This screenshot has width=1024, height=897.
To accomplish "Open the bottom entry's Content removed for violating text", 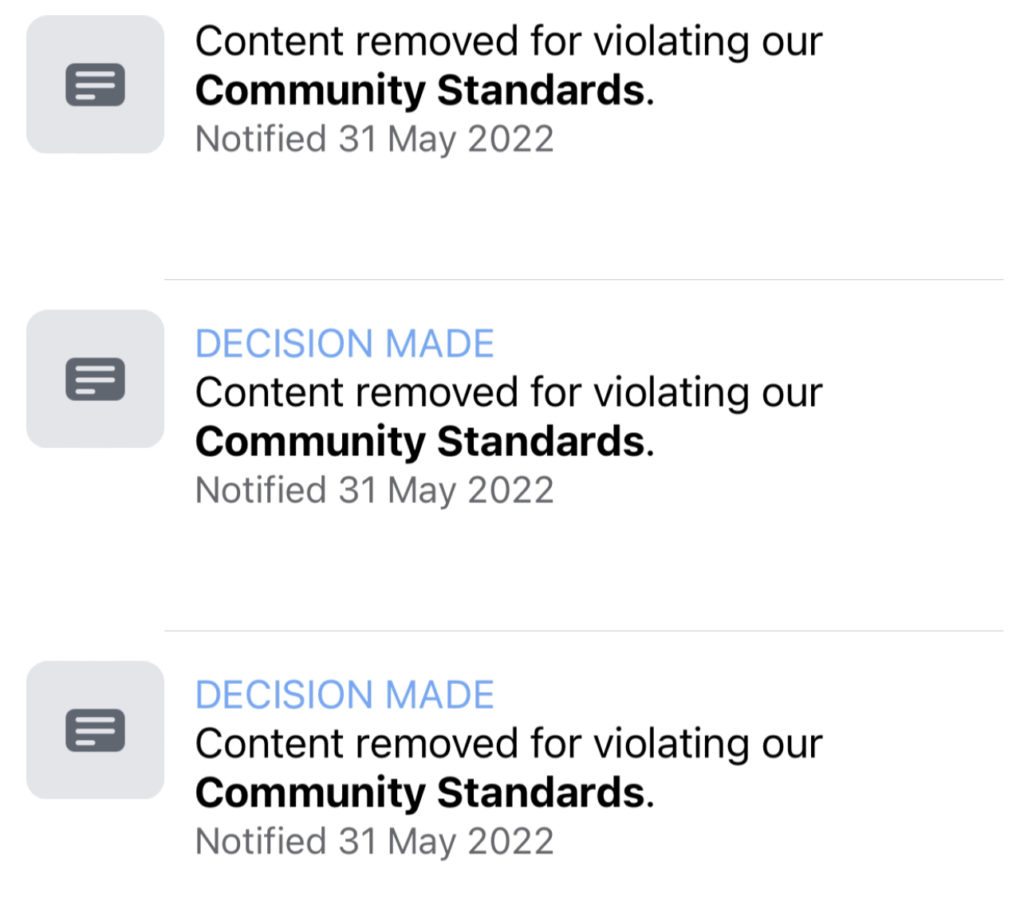I will [x=509, y=744].
